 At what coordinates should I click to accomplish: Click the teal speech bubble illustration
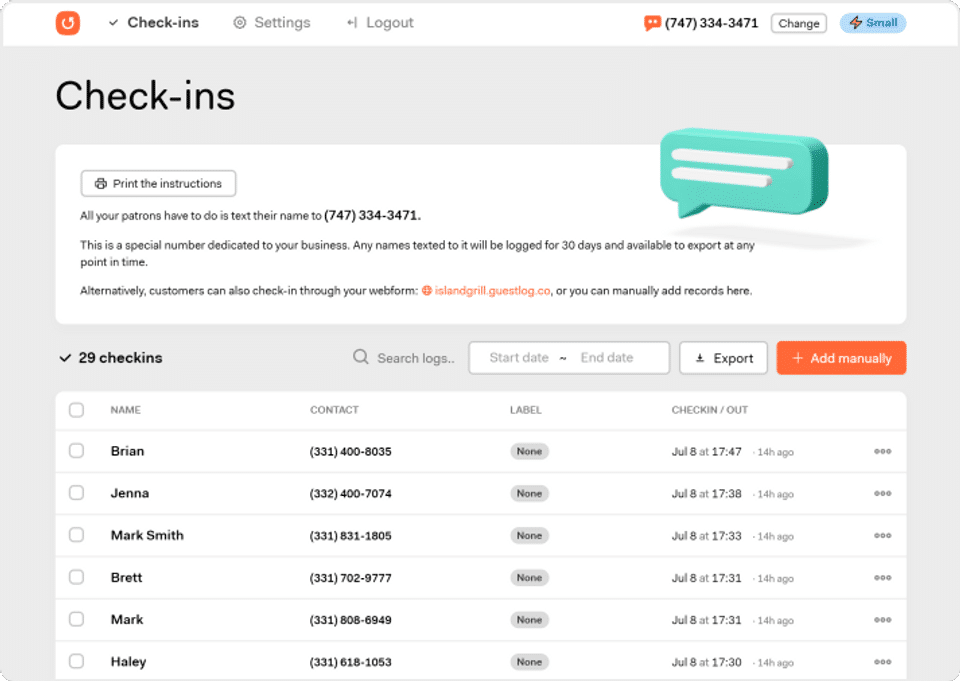(744, 173)
